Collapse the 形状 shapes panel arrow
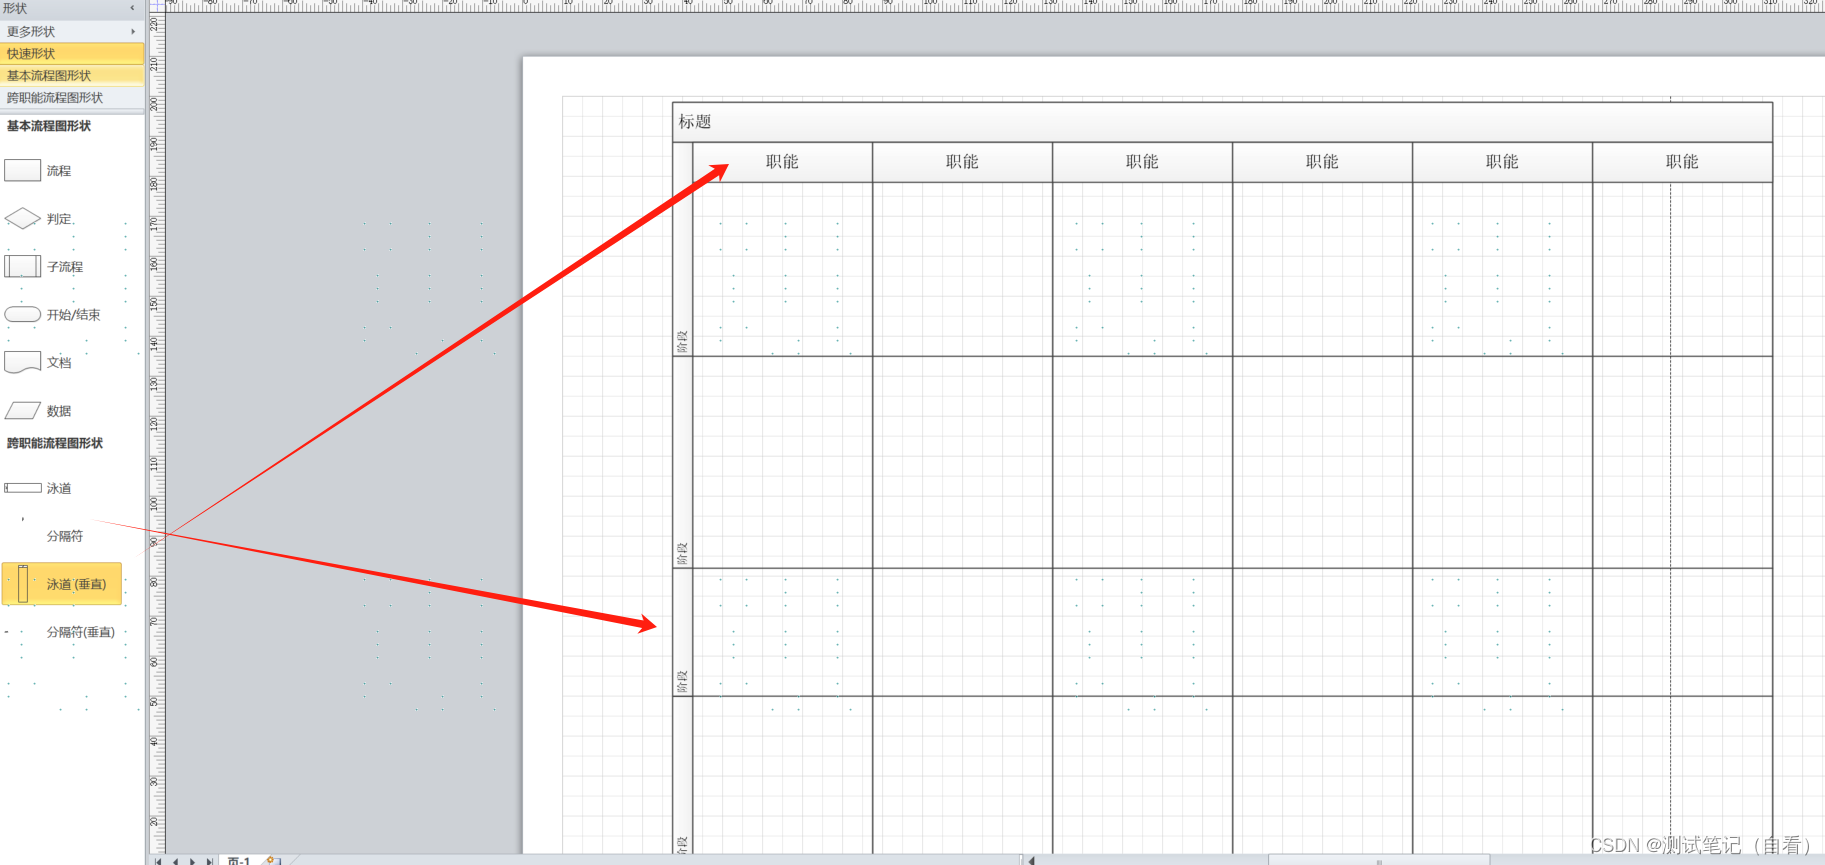 click(132, 8)
